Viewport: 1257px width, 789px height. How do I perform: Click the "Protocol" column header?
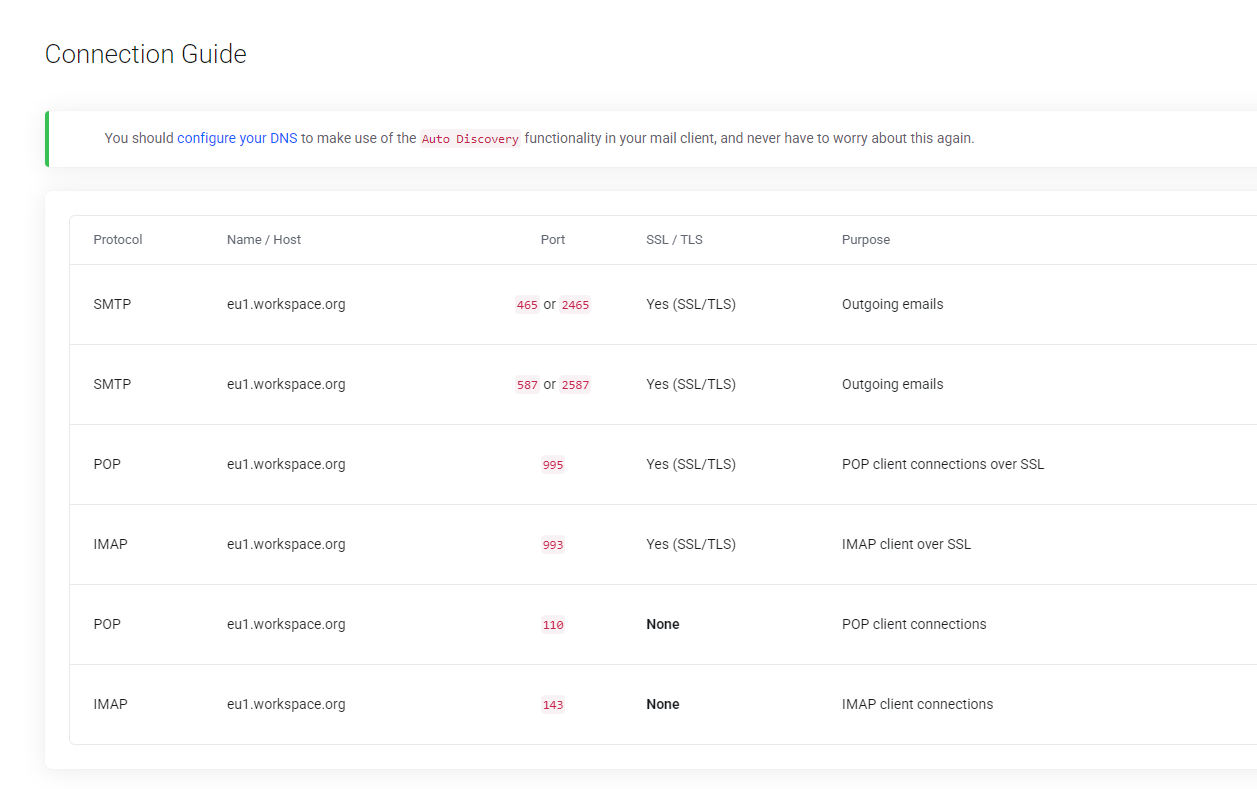[118, 240]
